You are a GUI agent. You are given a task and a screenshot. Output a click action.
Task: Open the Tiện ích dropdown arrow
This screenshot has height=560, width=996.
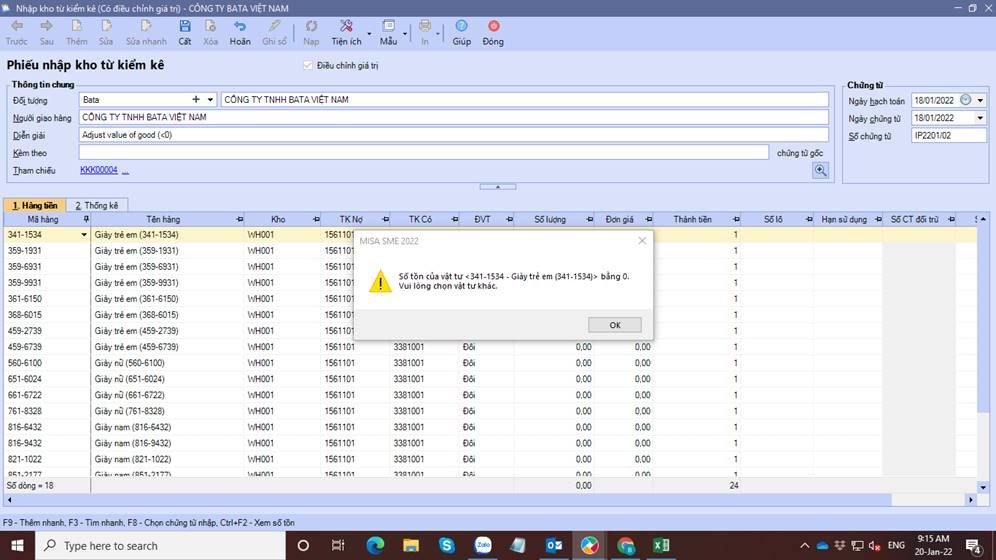369,33
